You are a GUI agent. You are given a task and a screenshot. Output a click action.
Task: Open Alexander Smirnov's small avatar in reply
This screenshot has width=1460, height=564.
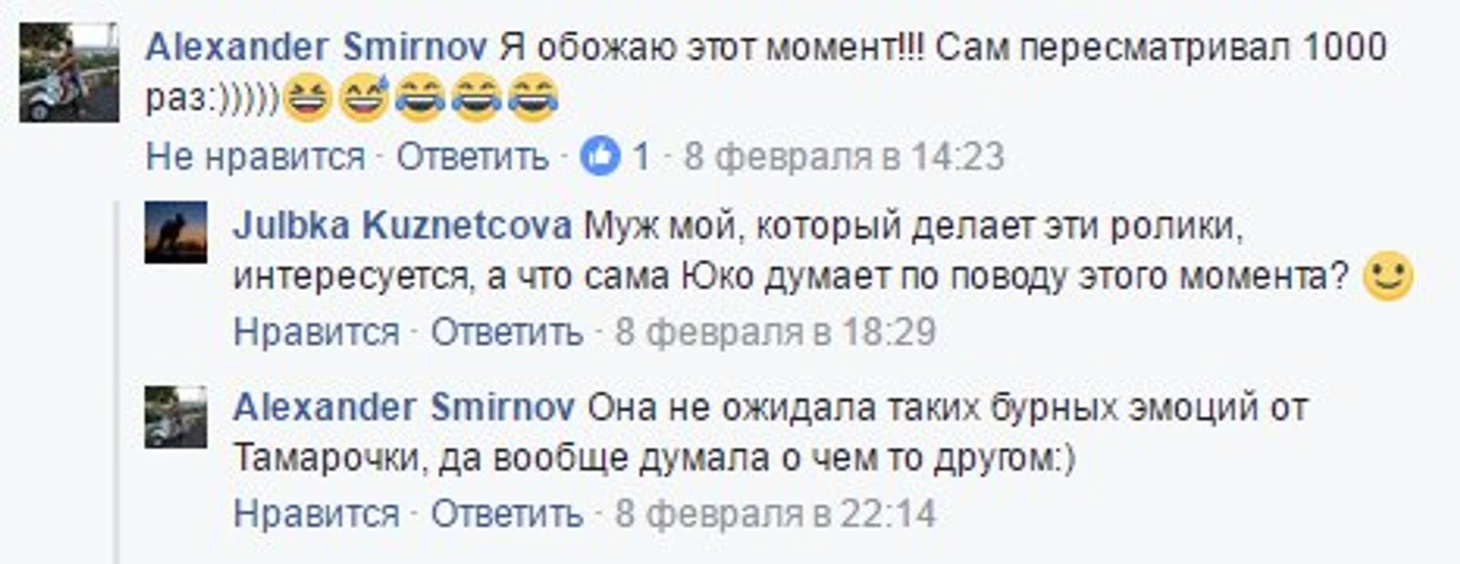tap(176, 416)
